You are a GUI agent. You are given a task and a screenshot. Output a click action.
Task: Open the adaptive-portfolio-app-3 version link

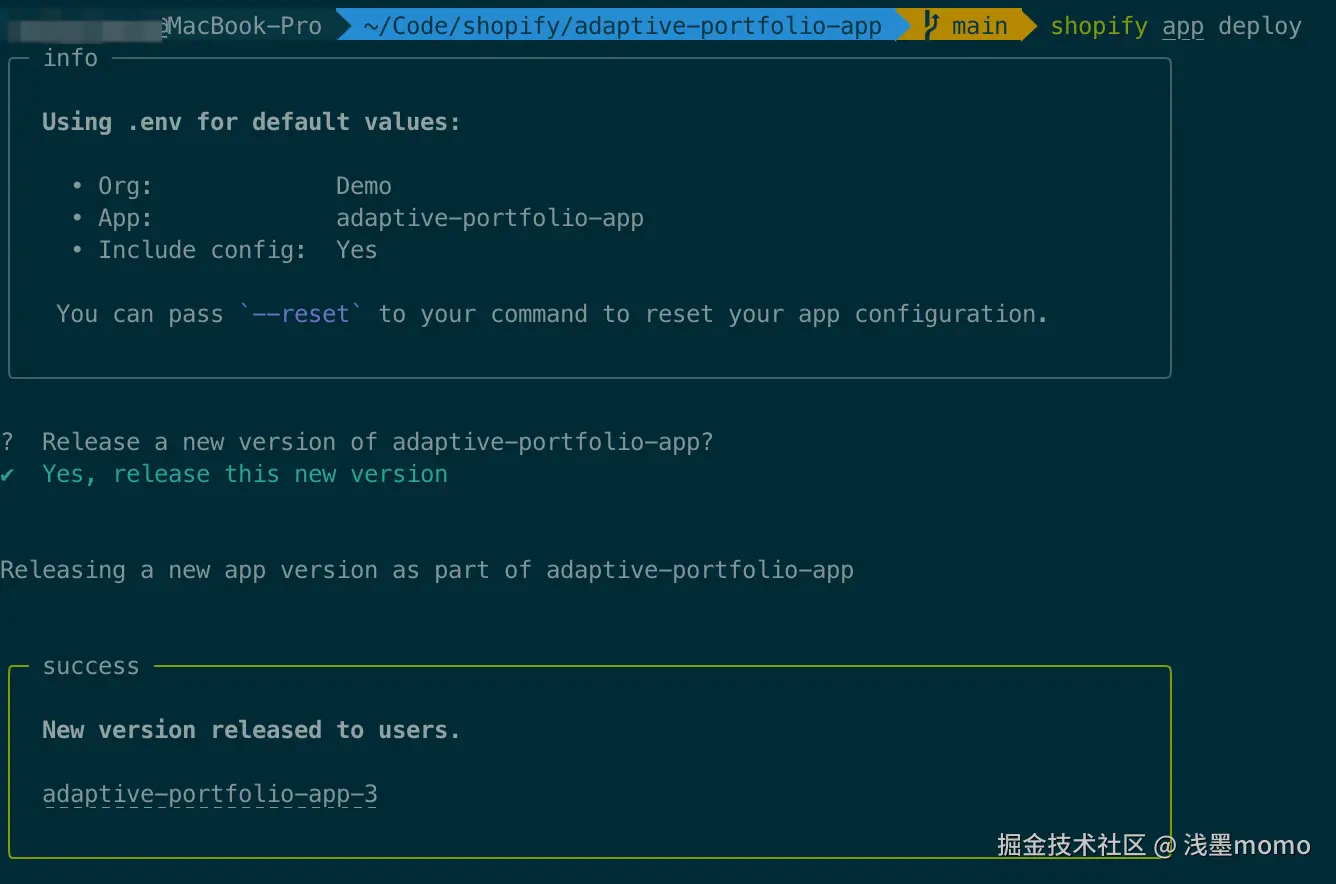tap(210, 795)
